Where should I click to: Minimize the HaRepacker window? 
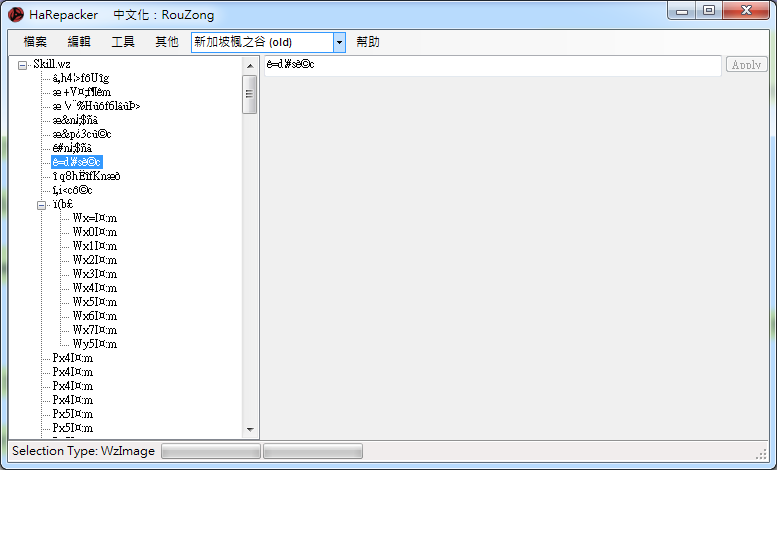pos(682,10)
